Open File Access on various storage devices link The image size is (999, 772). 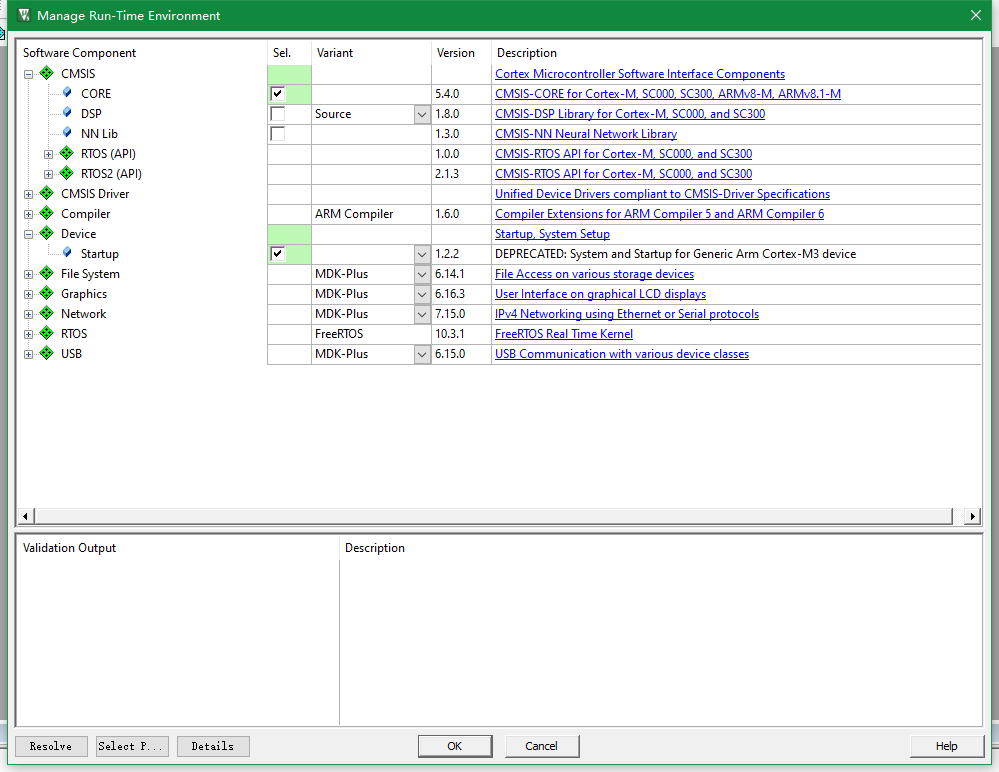pyautogui.click(x=594, y=274)
